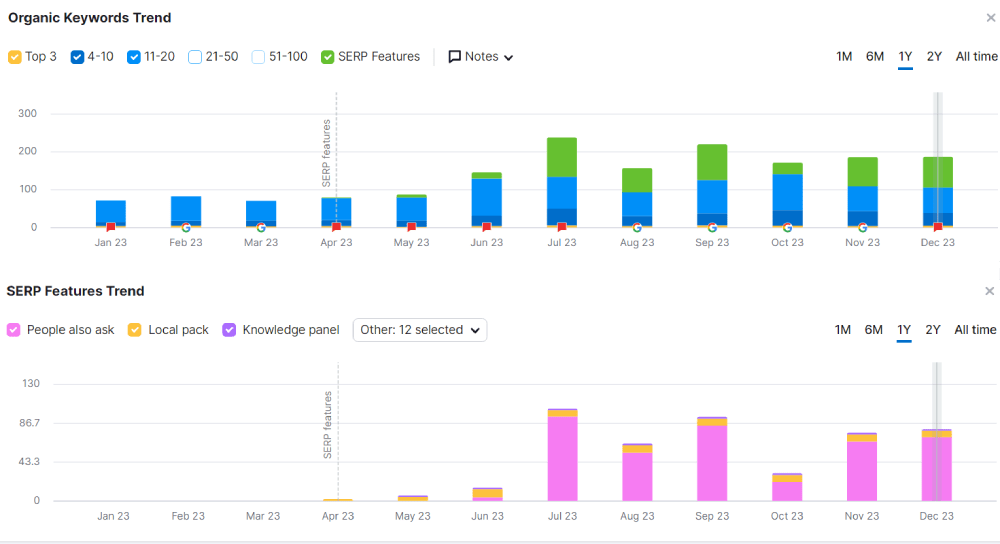Image resolution: width=1000 pixels, height=544 pixels.
Task: Disable the SERP Features checkbox
Action: pyautogui.click(x=328, y=57)
